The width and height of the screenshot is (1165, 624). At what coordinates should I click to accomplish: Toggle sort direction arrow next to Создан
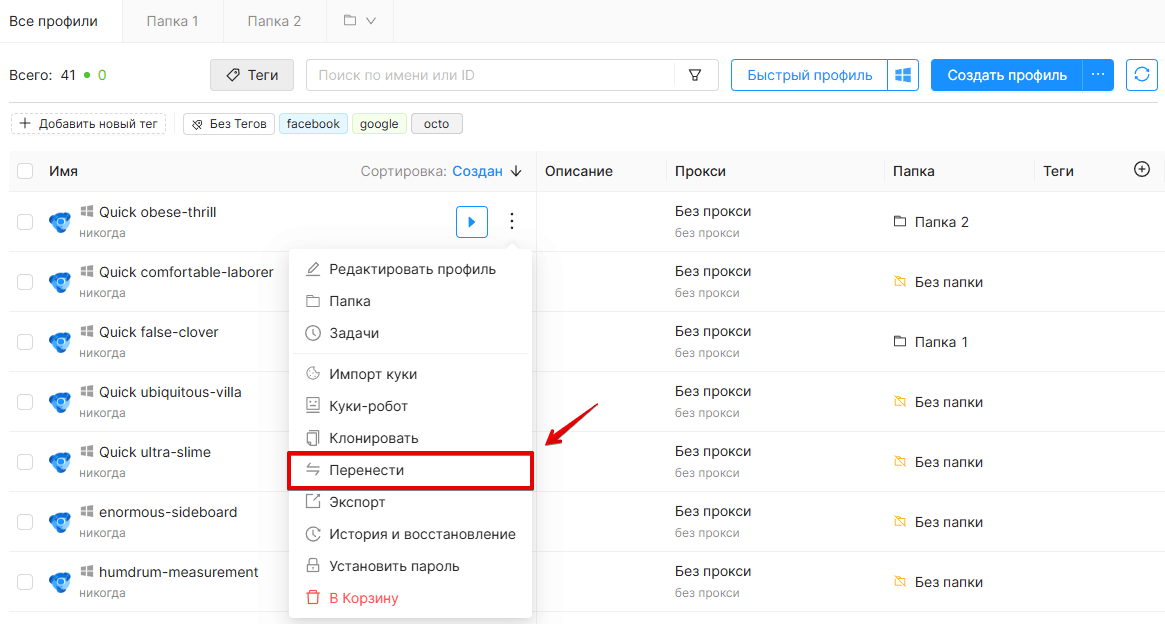click(516, 171)
